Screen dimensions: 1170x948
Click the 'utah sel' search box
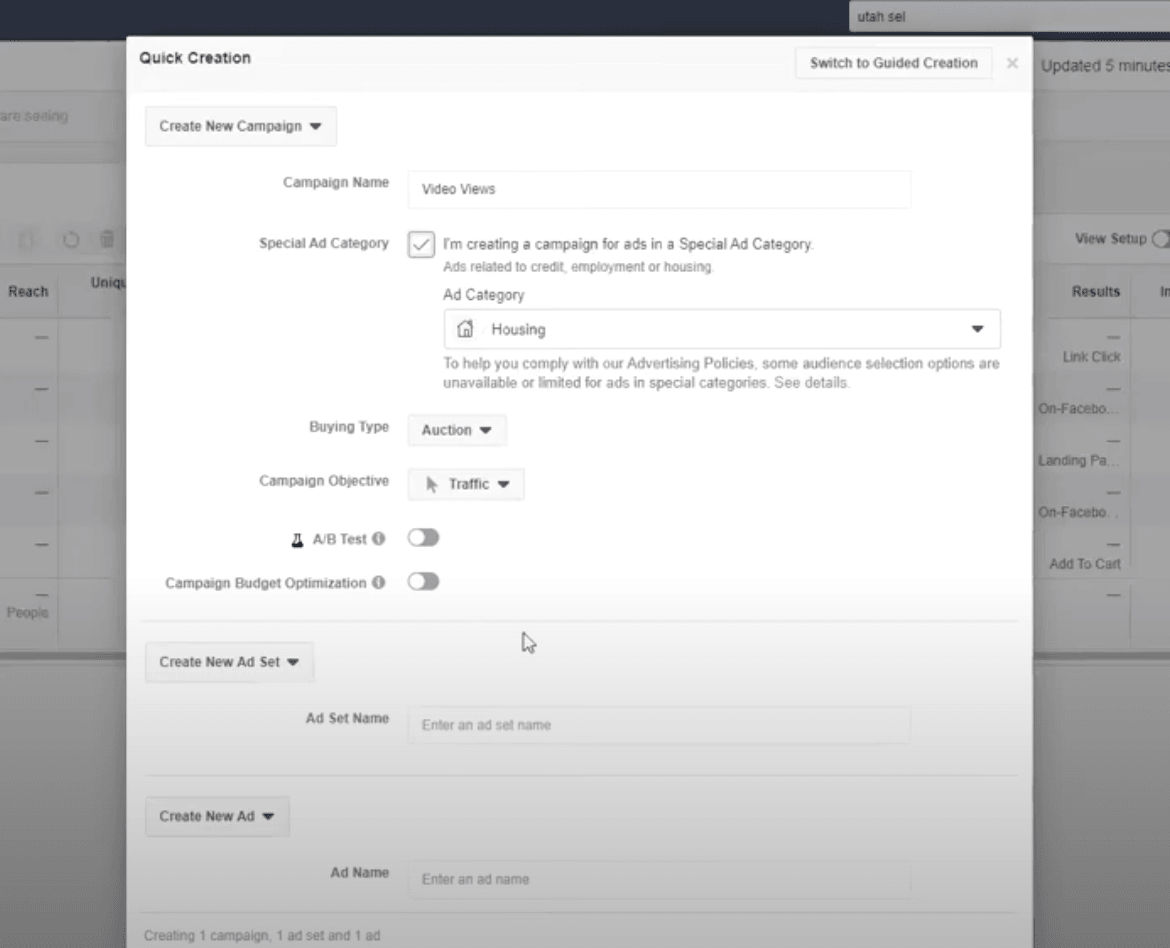(1009, 16)
